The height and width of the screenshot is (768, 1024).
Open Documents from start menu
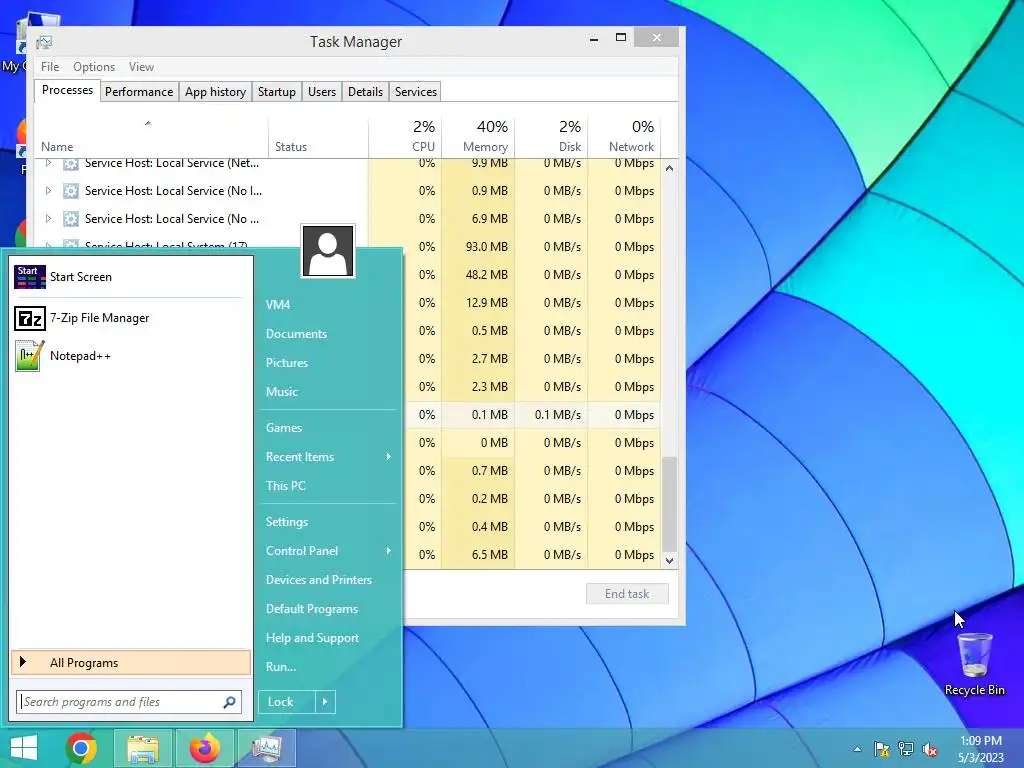pos(296,334)
